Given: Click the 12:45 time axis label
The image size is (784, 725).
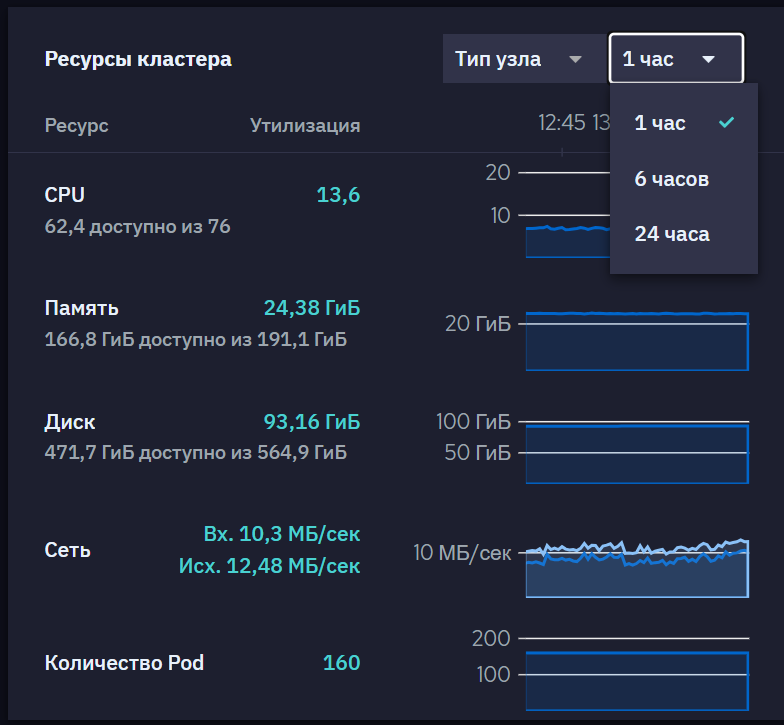Looking at the screenshot, I should pos(562,122).
